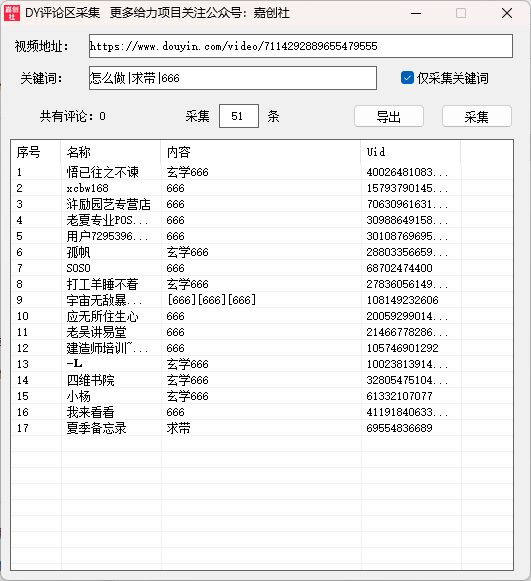Minimize the DY评论区采集 window
This screenshot has height=581, width=531.
click(416, 13)
